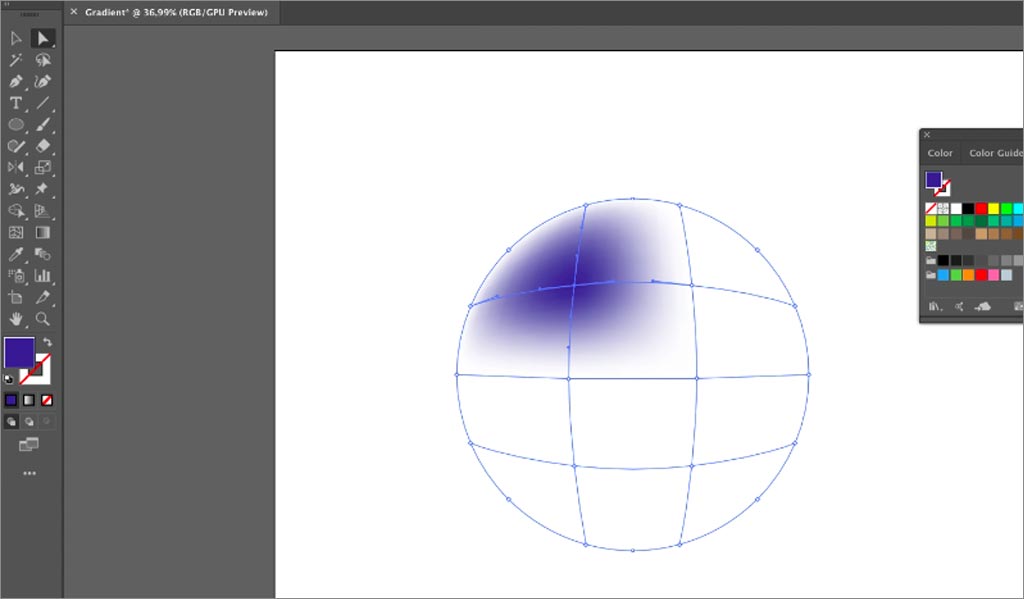
Task: Switch to the Color Guide tab
Action: point(995,152)
